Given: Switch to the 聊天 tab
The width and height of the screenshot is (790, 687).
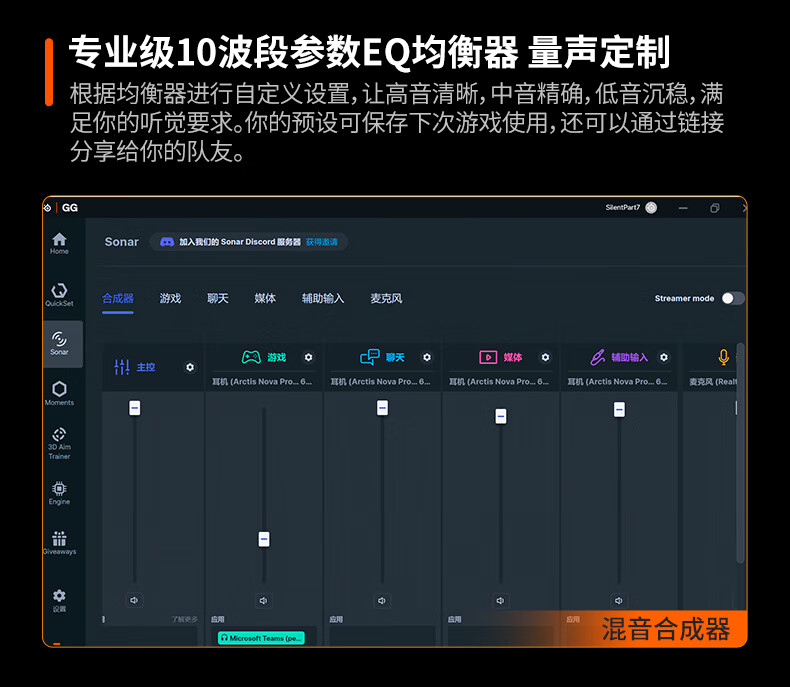Looking at the screenshot, I should click(218, 298).
